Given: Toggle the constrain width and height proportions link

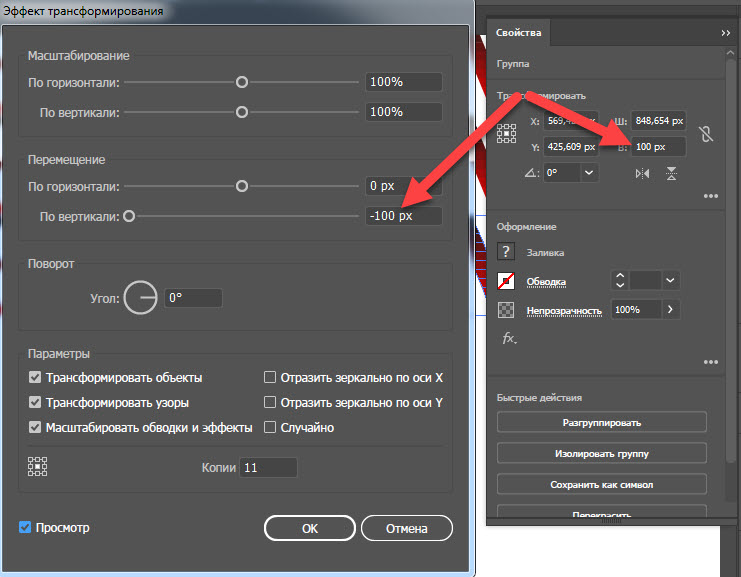Looking at the screenshot, I should click(706, 134).
